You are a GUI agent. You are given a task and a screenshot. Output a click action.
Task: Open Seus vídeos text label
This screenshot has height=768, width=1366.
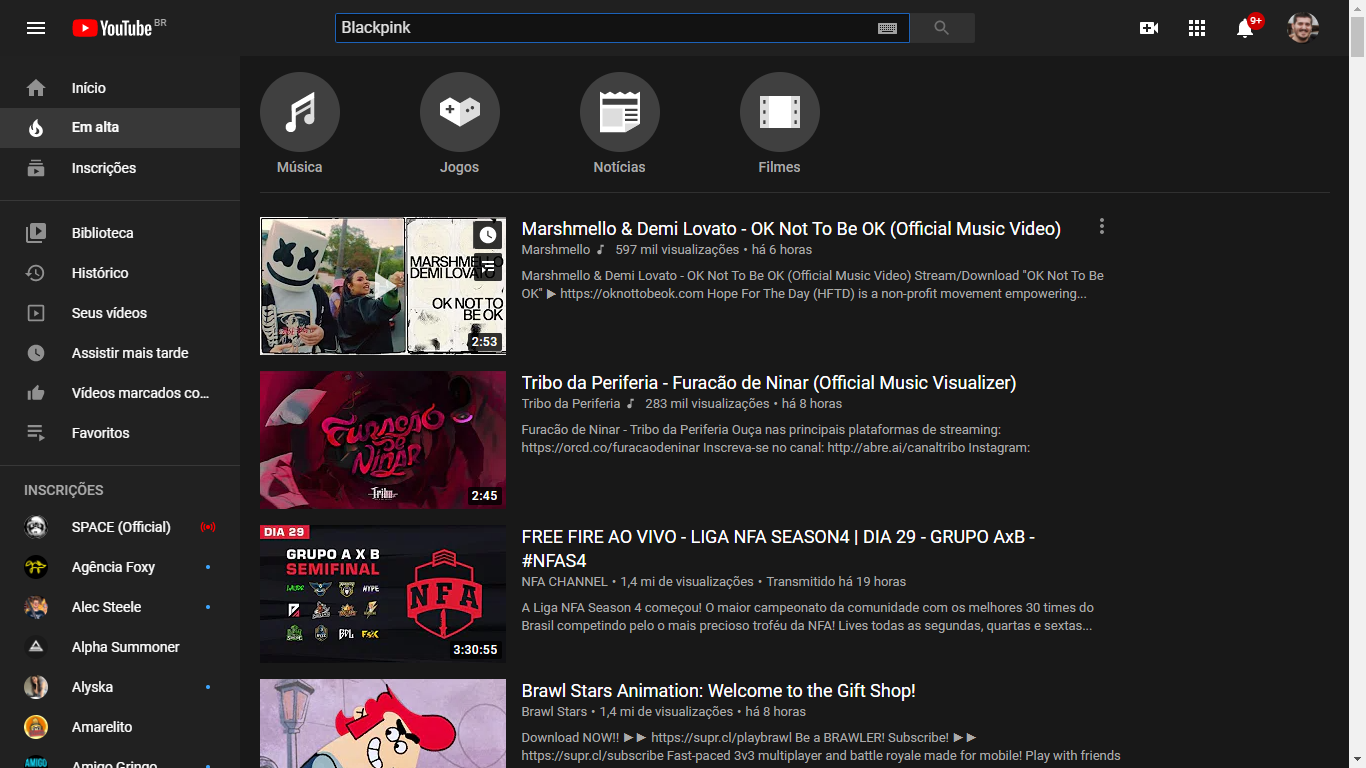pos(109,313)
